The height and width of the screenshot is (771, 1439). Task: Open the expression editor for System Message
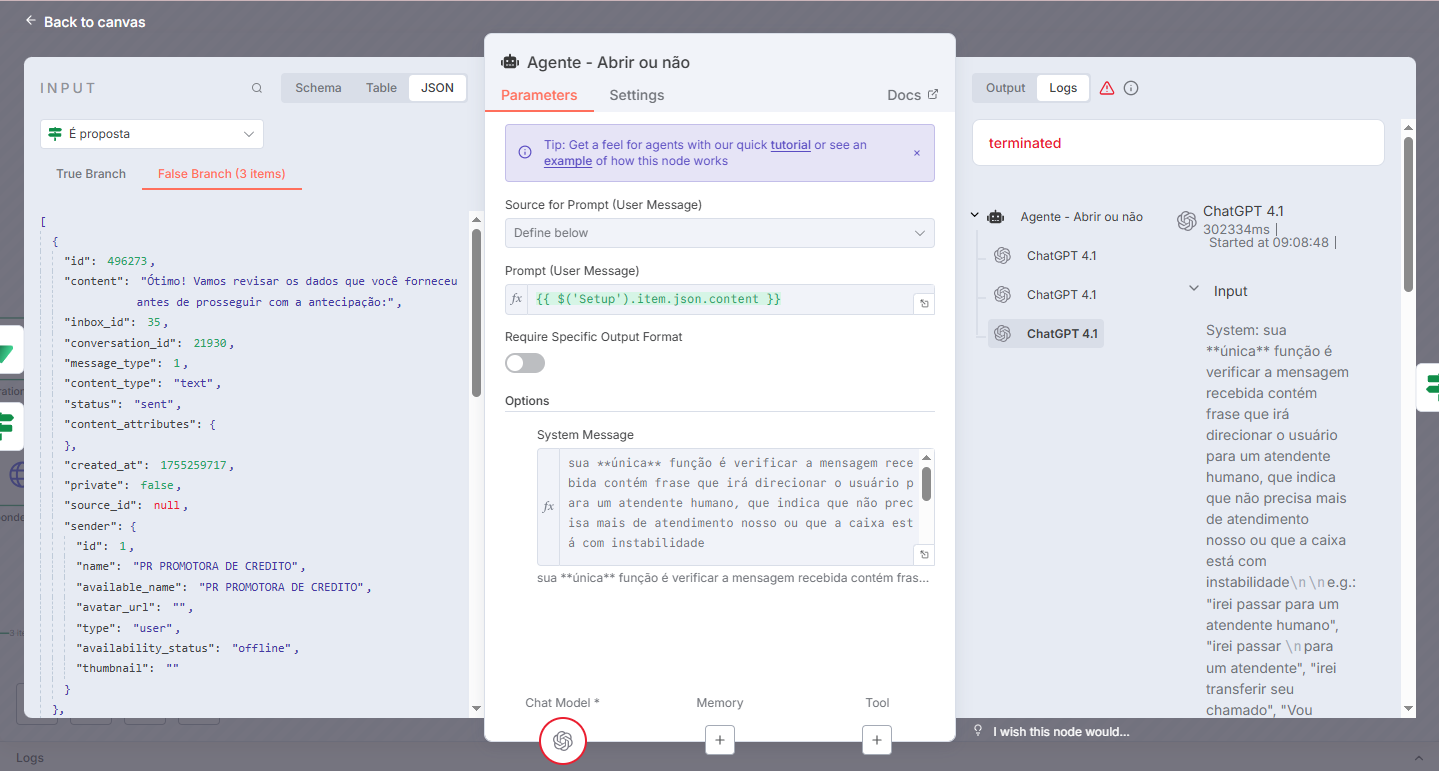[x=925, y=555]
